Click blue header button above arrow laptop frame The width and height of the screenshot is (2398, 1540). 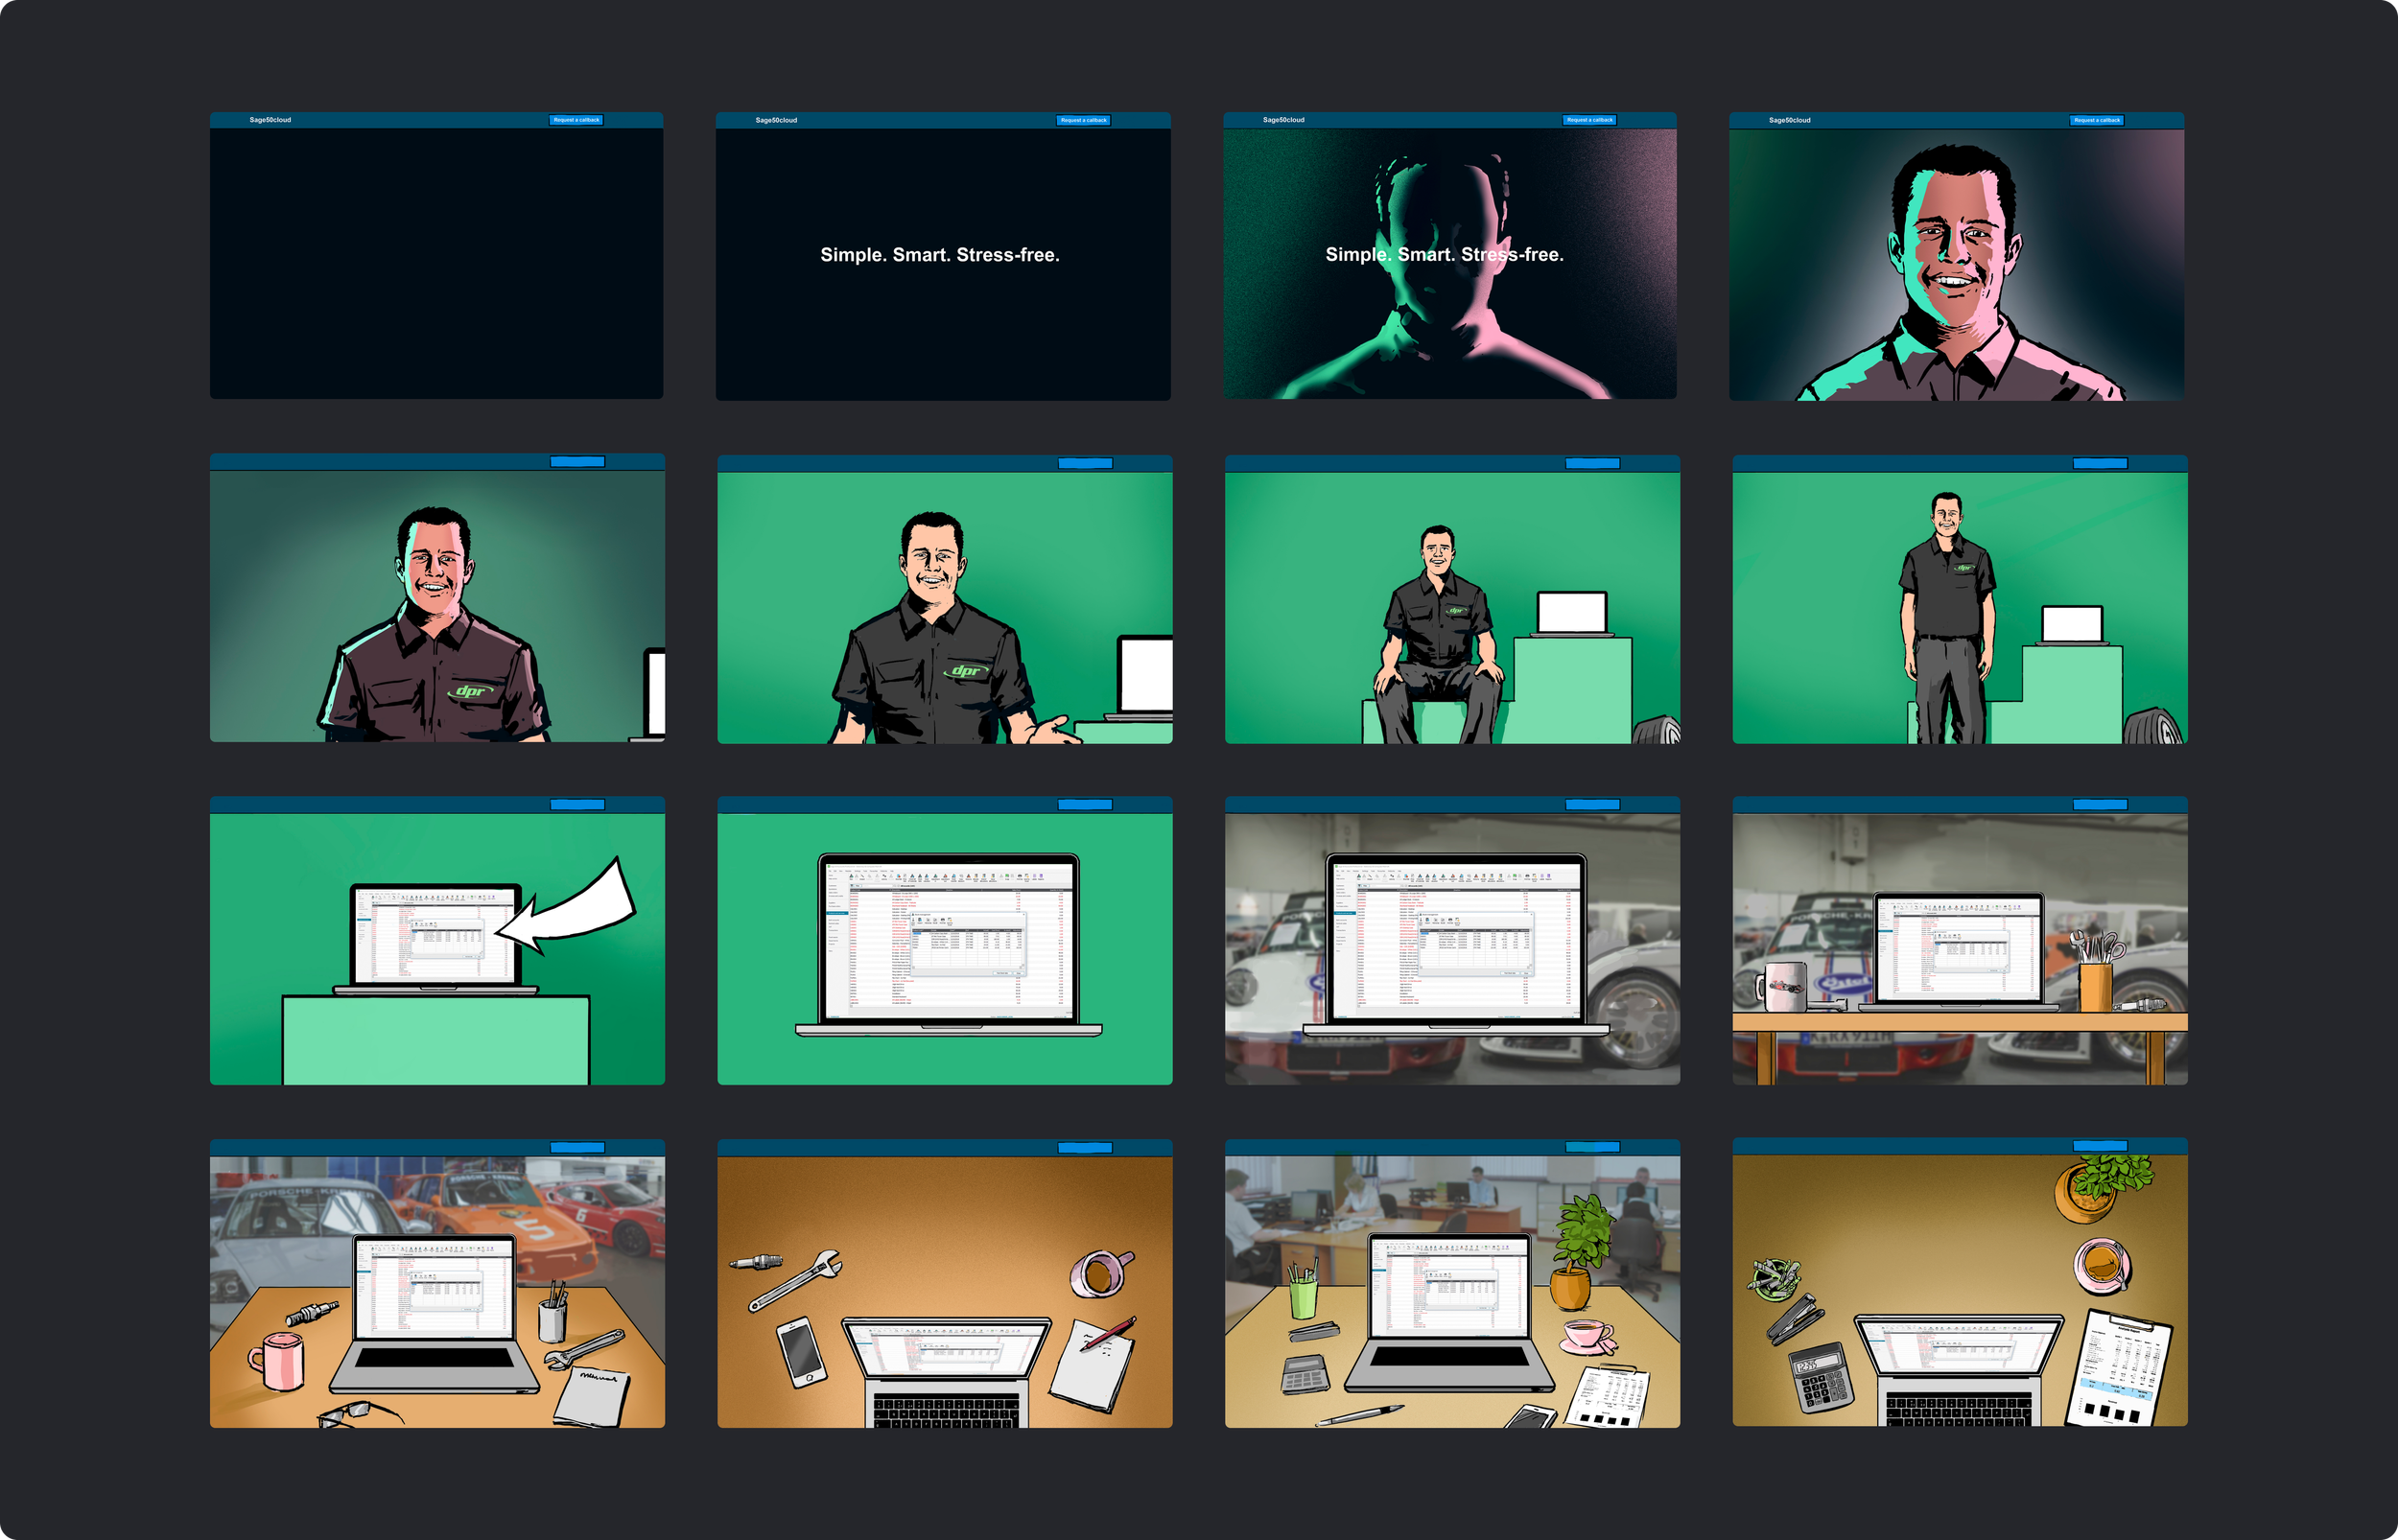coord(577,805)
